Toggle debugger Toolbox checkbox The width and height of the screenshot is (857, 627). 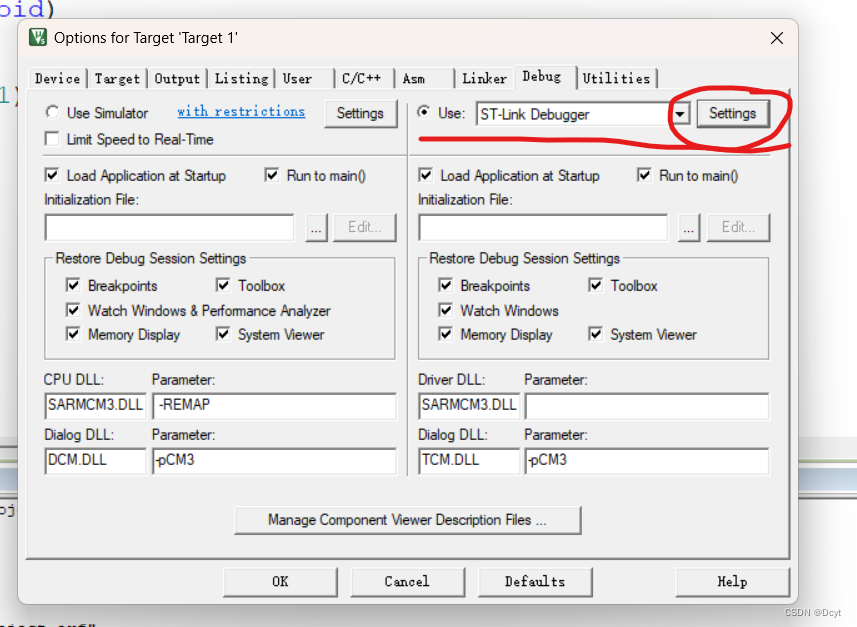[x=595, y=285]
